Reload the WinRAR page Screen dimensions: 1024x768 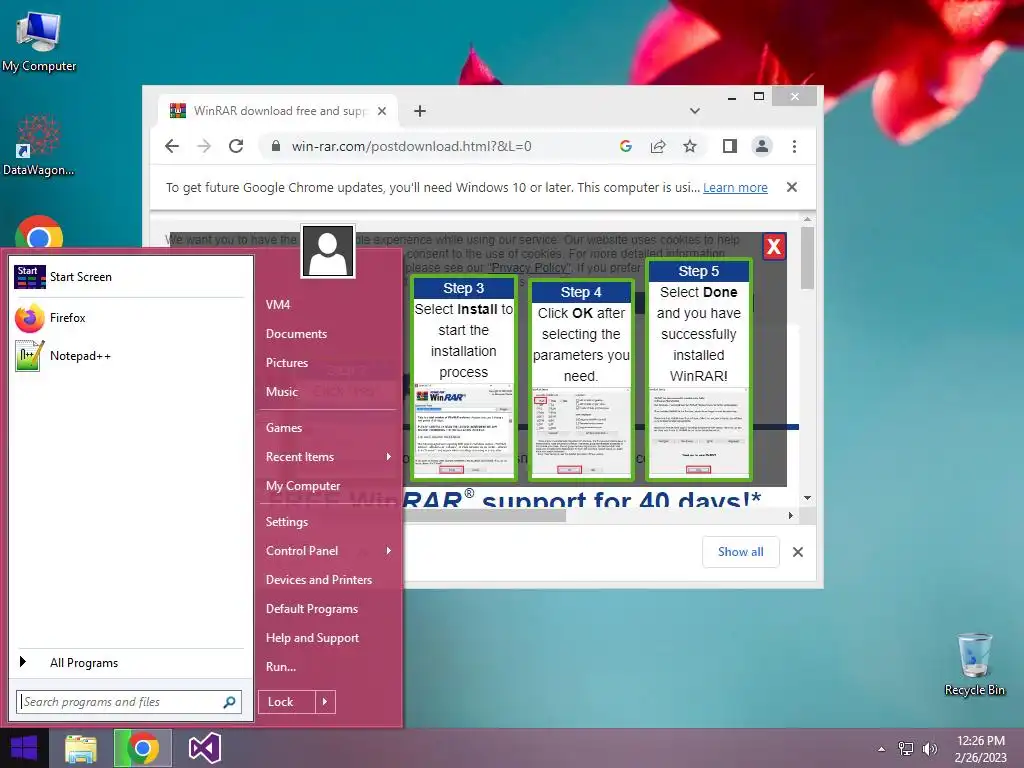coord(236,146)
